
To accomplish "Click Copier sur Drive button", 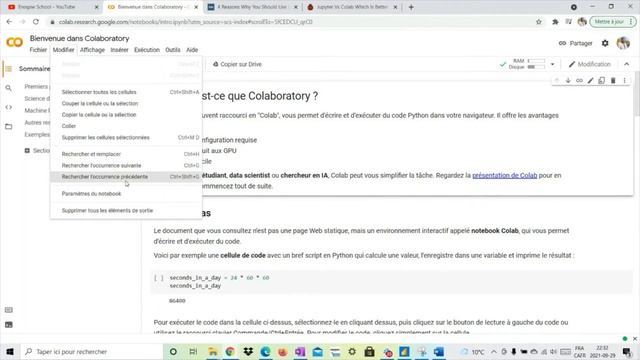I will point(237,64).
